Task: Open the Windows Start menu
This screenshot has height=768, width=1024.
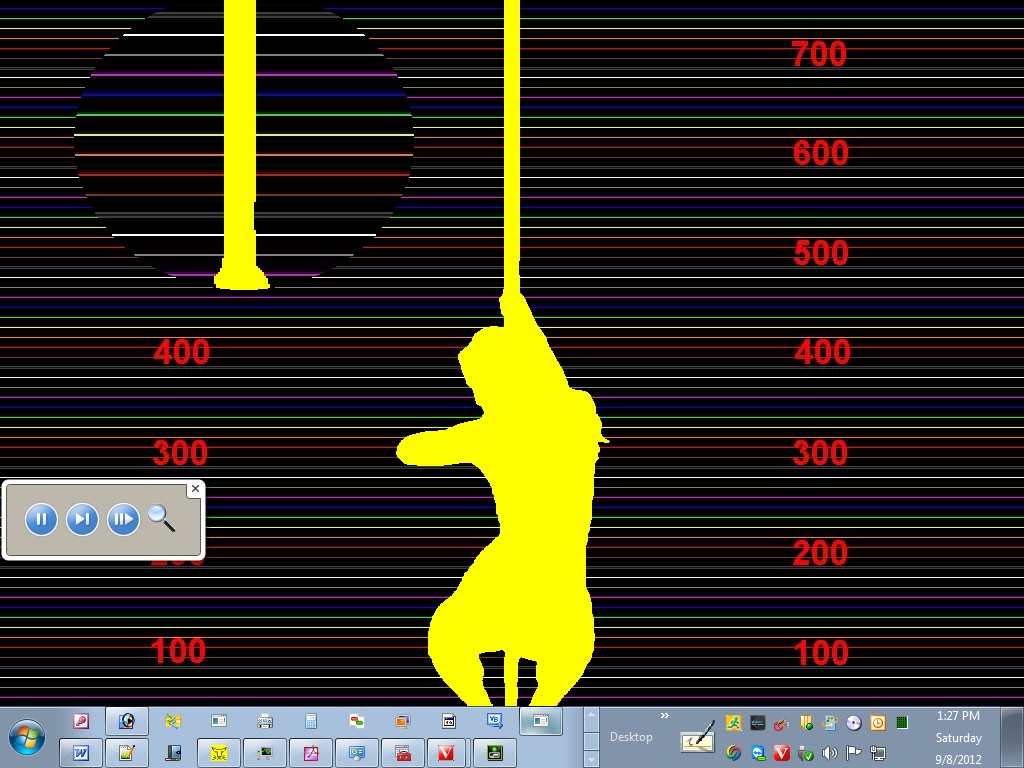Action: tap(27, 737)
